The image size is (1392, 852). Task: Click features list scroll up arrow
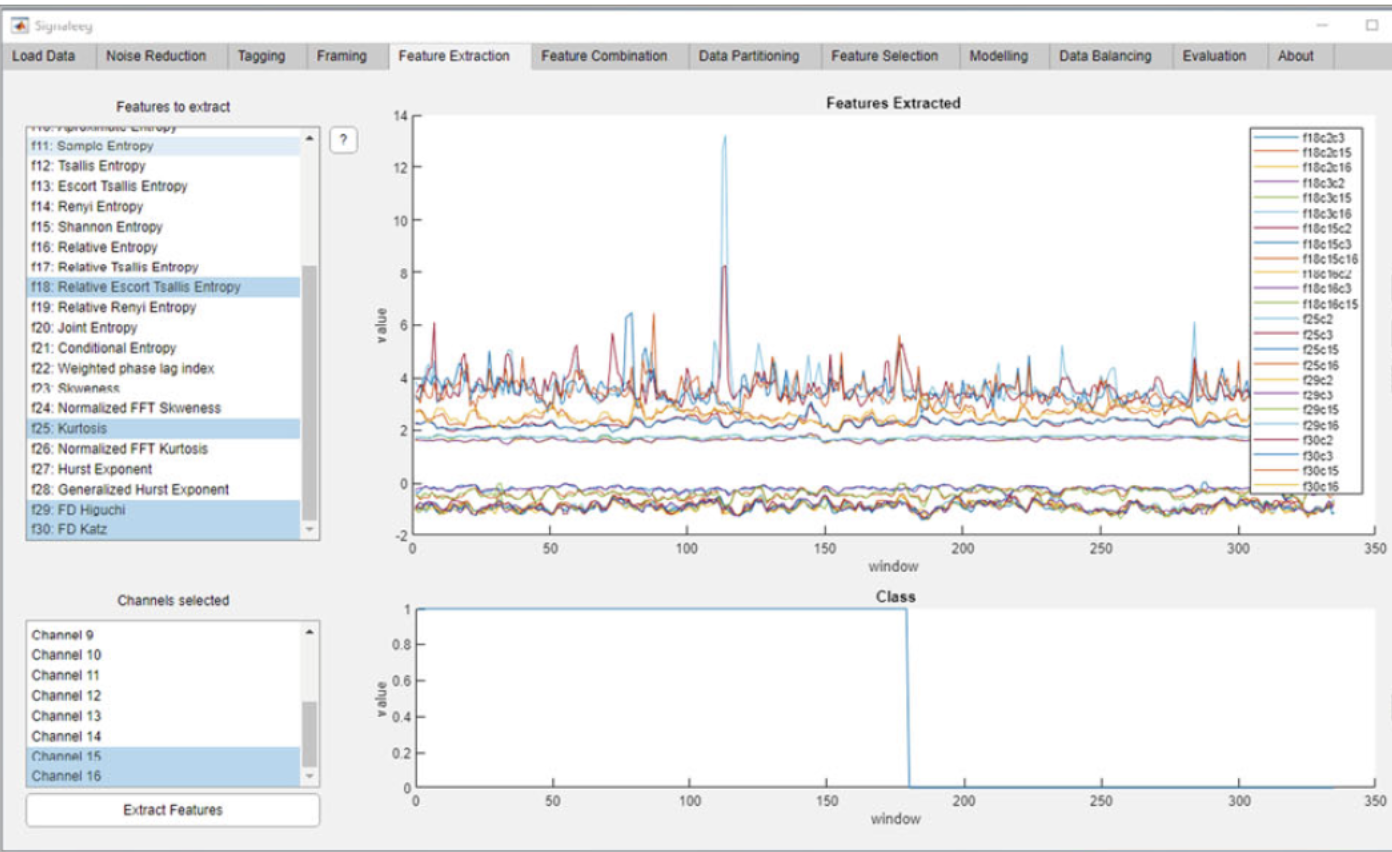[309, 138]
